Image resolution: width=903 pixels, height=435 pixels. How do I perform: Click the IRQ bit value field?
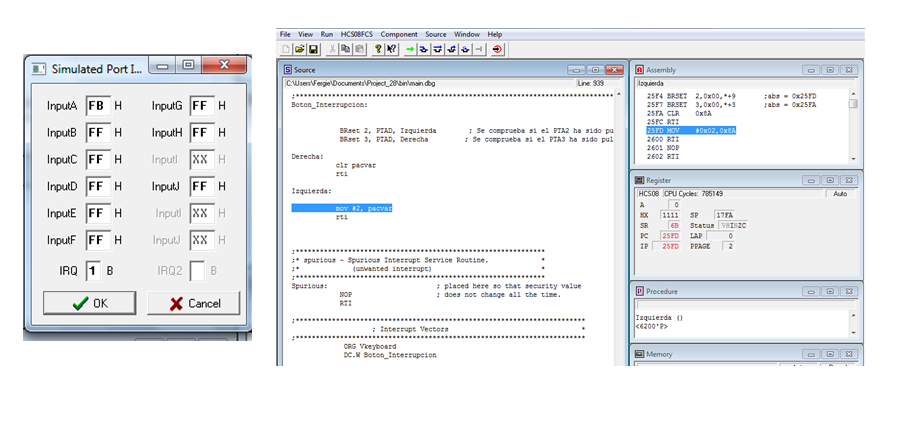[x=93, y=270]
